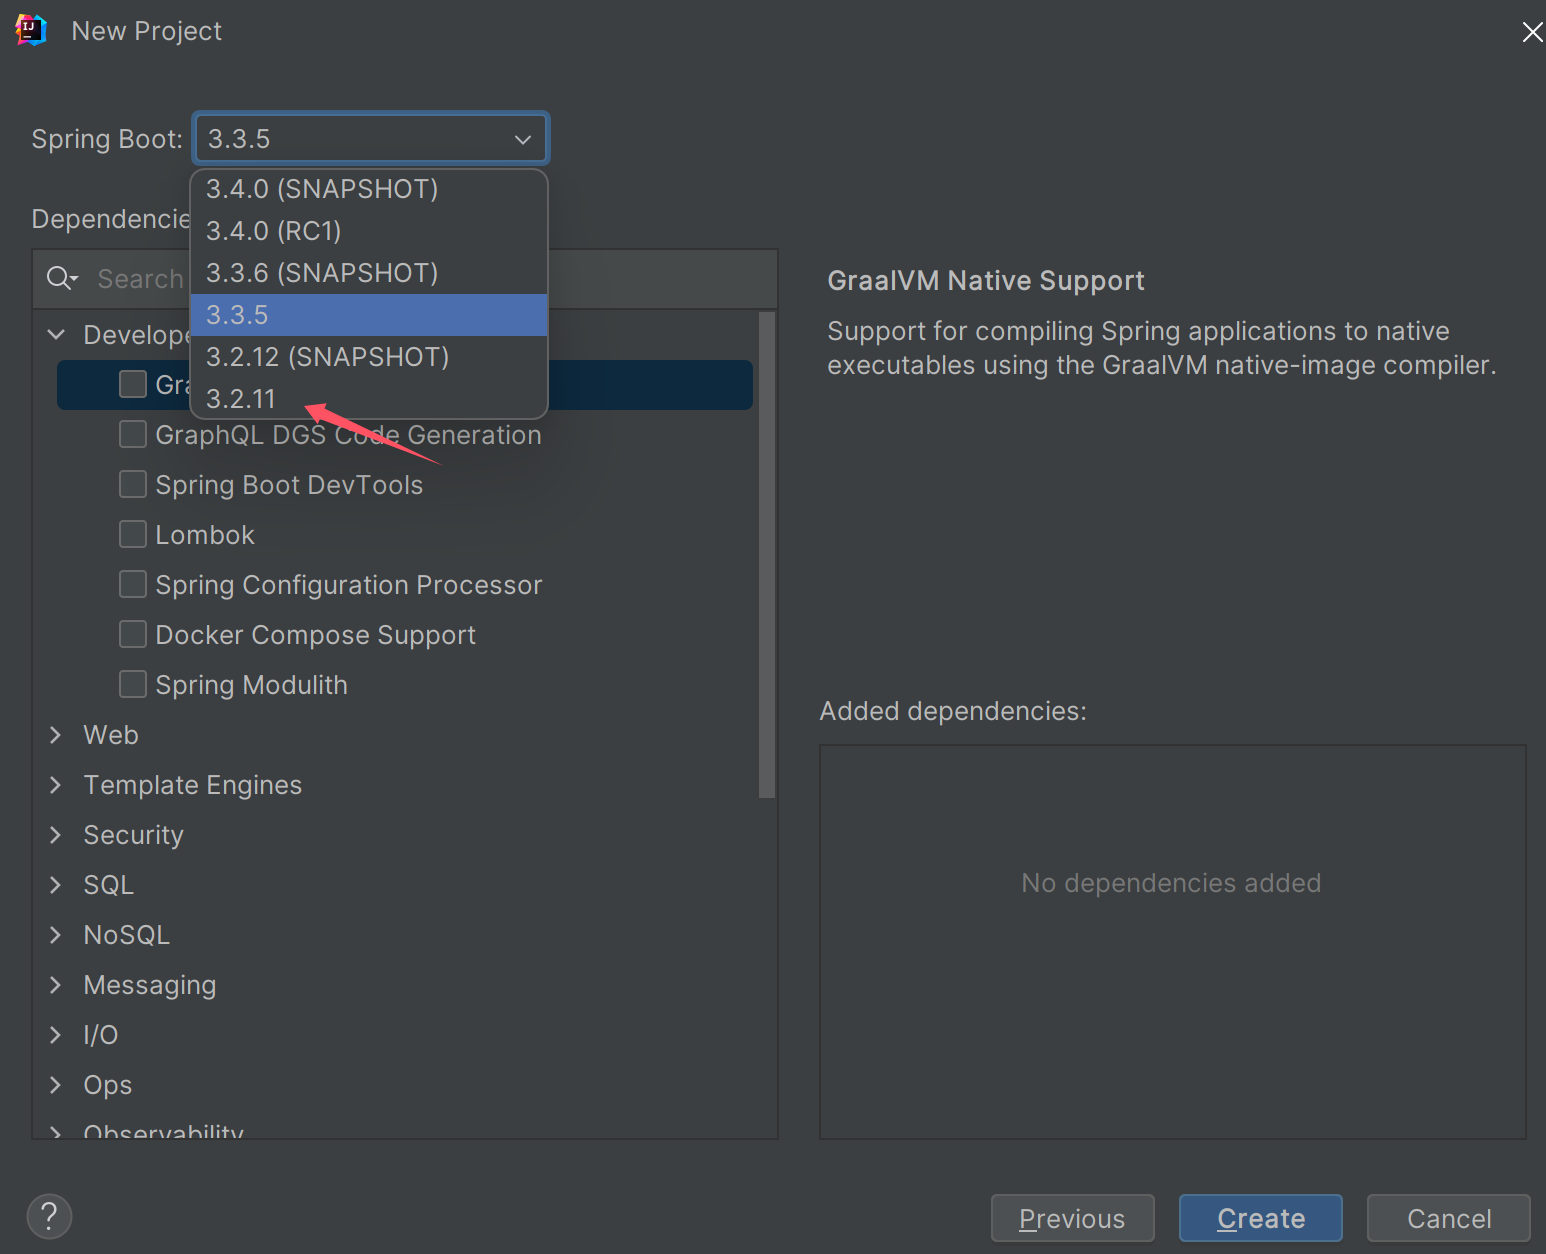Click the Lombok label text
This screenshot has width=1546, height=1254.
coord(205,535)
